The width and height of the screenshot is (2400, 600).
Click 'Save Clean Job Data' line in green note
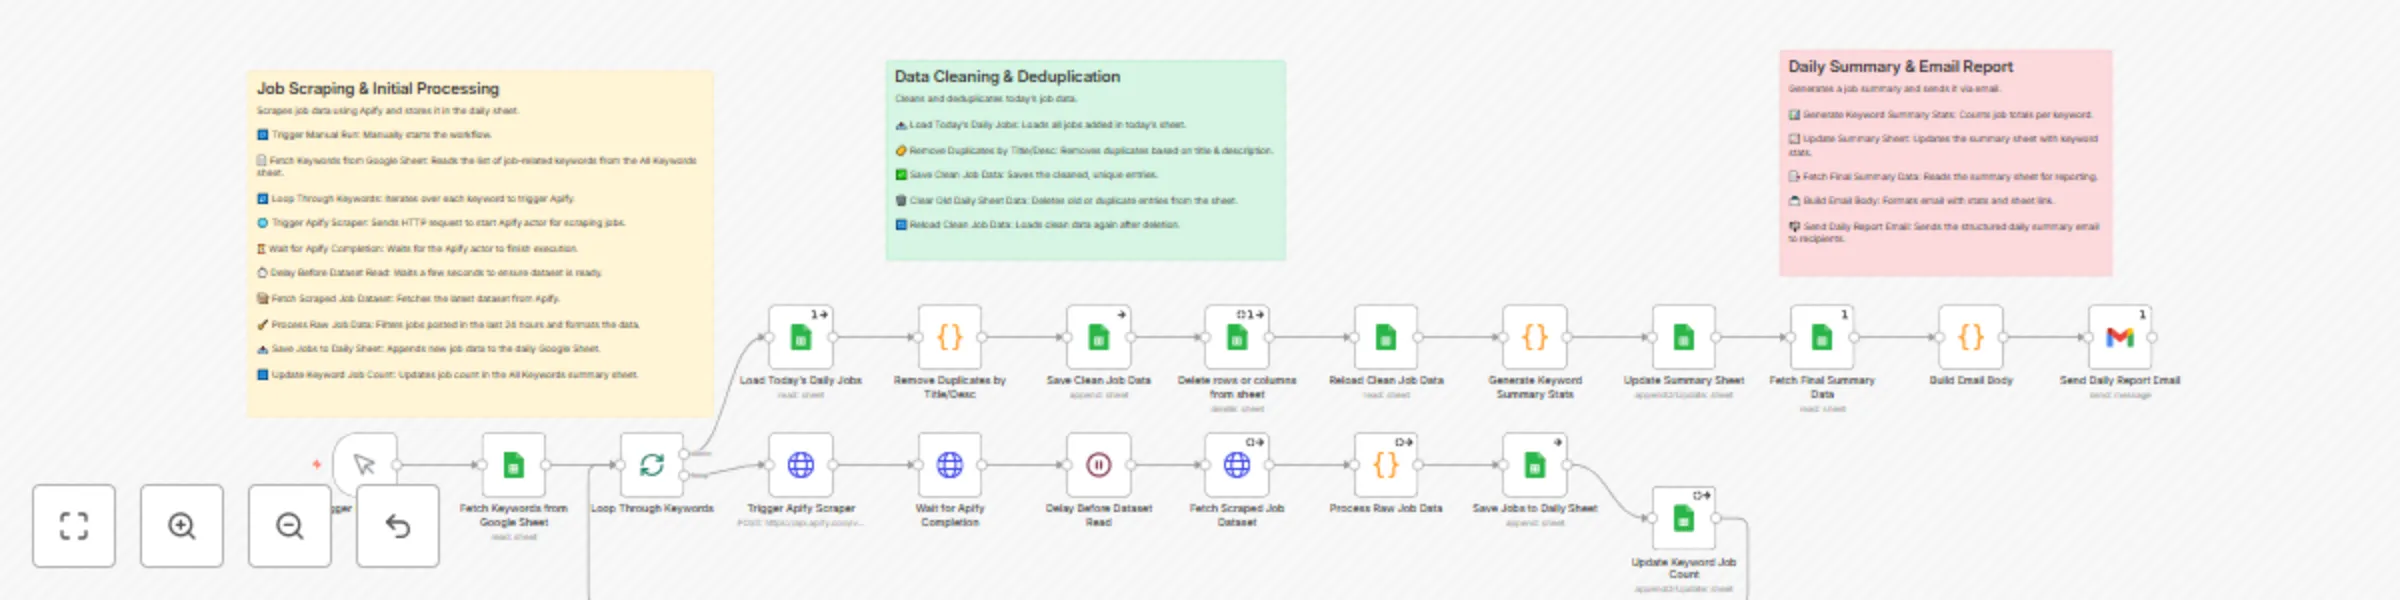(1026, 175)
